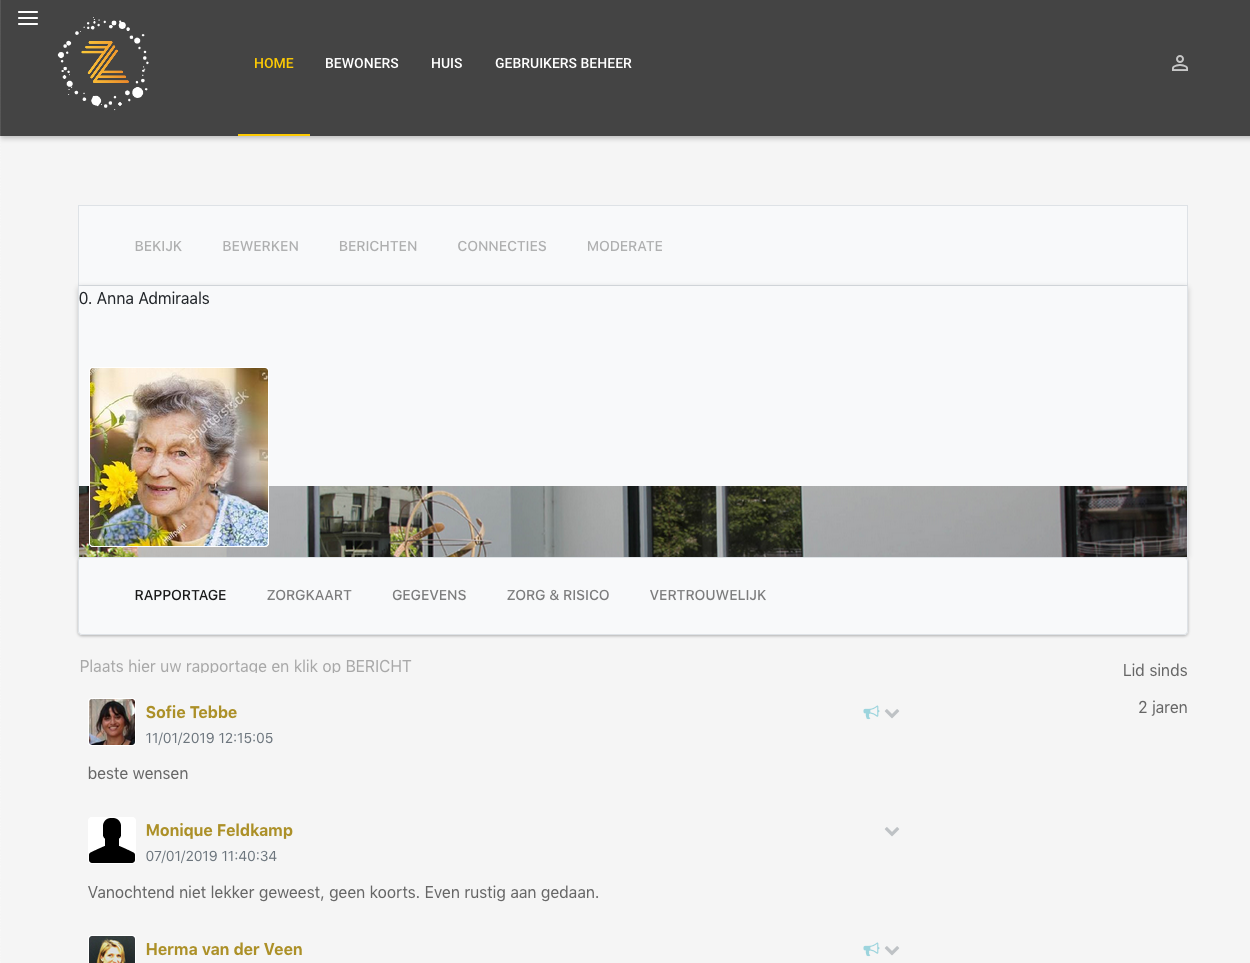Screen dimensions: 1250x963
Task: Click the timestamp 11/01/2019 12:15:05
Action: (209, 738)
